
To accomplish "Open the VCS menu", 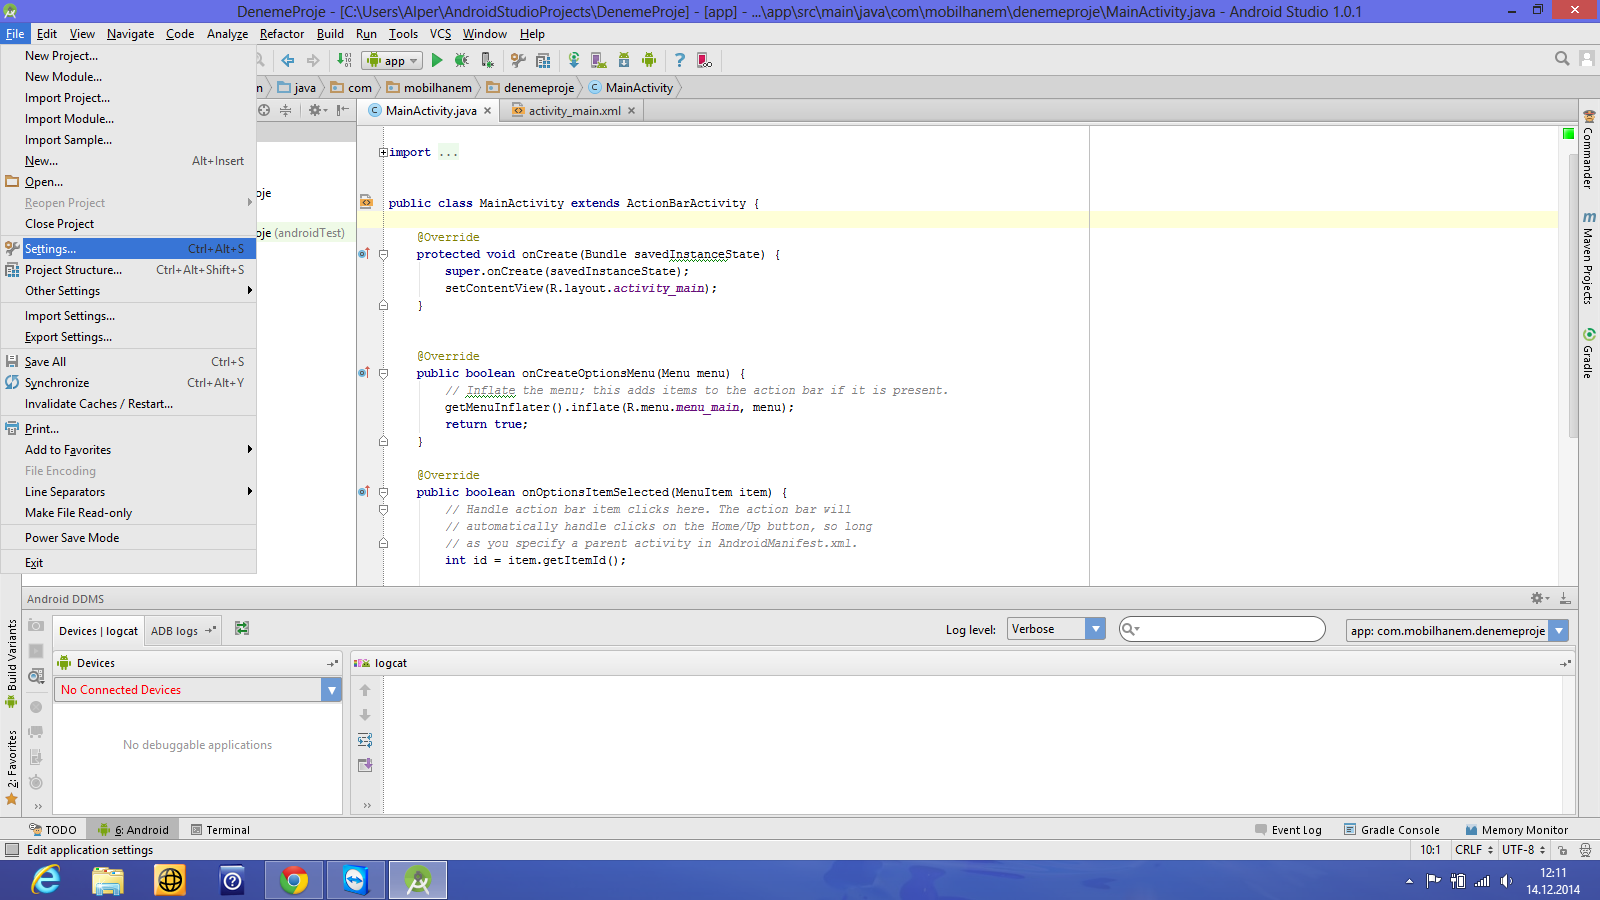I will pyautogui.click(x=440, y=34).
